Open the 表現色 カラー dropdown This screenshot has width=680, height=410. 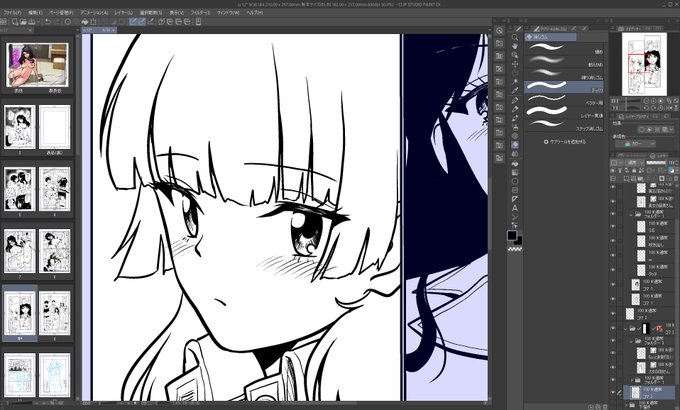click(x=634, y=144)
